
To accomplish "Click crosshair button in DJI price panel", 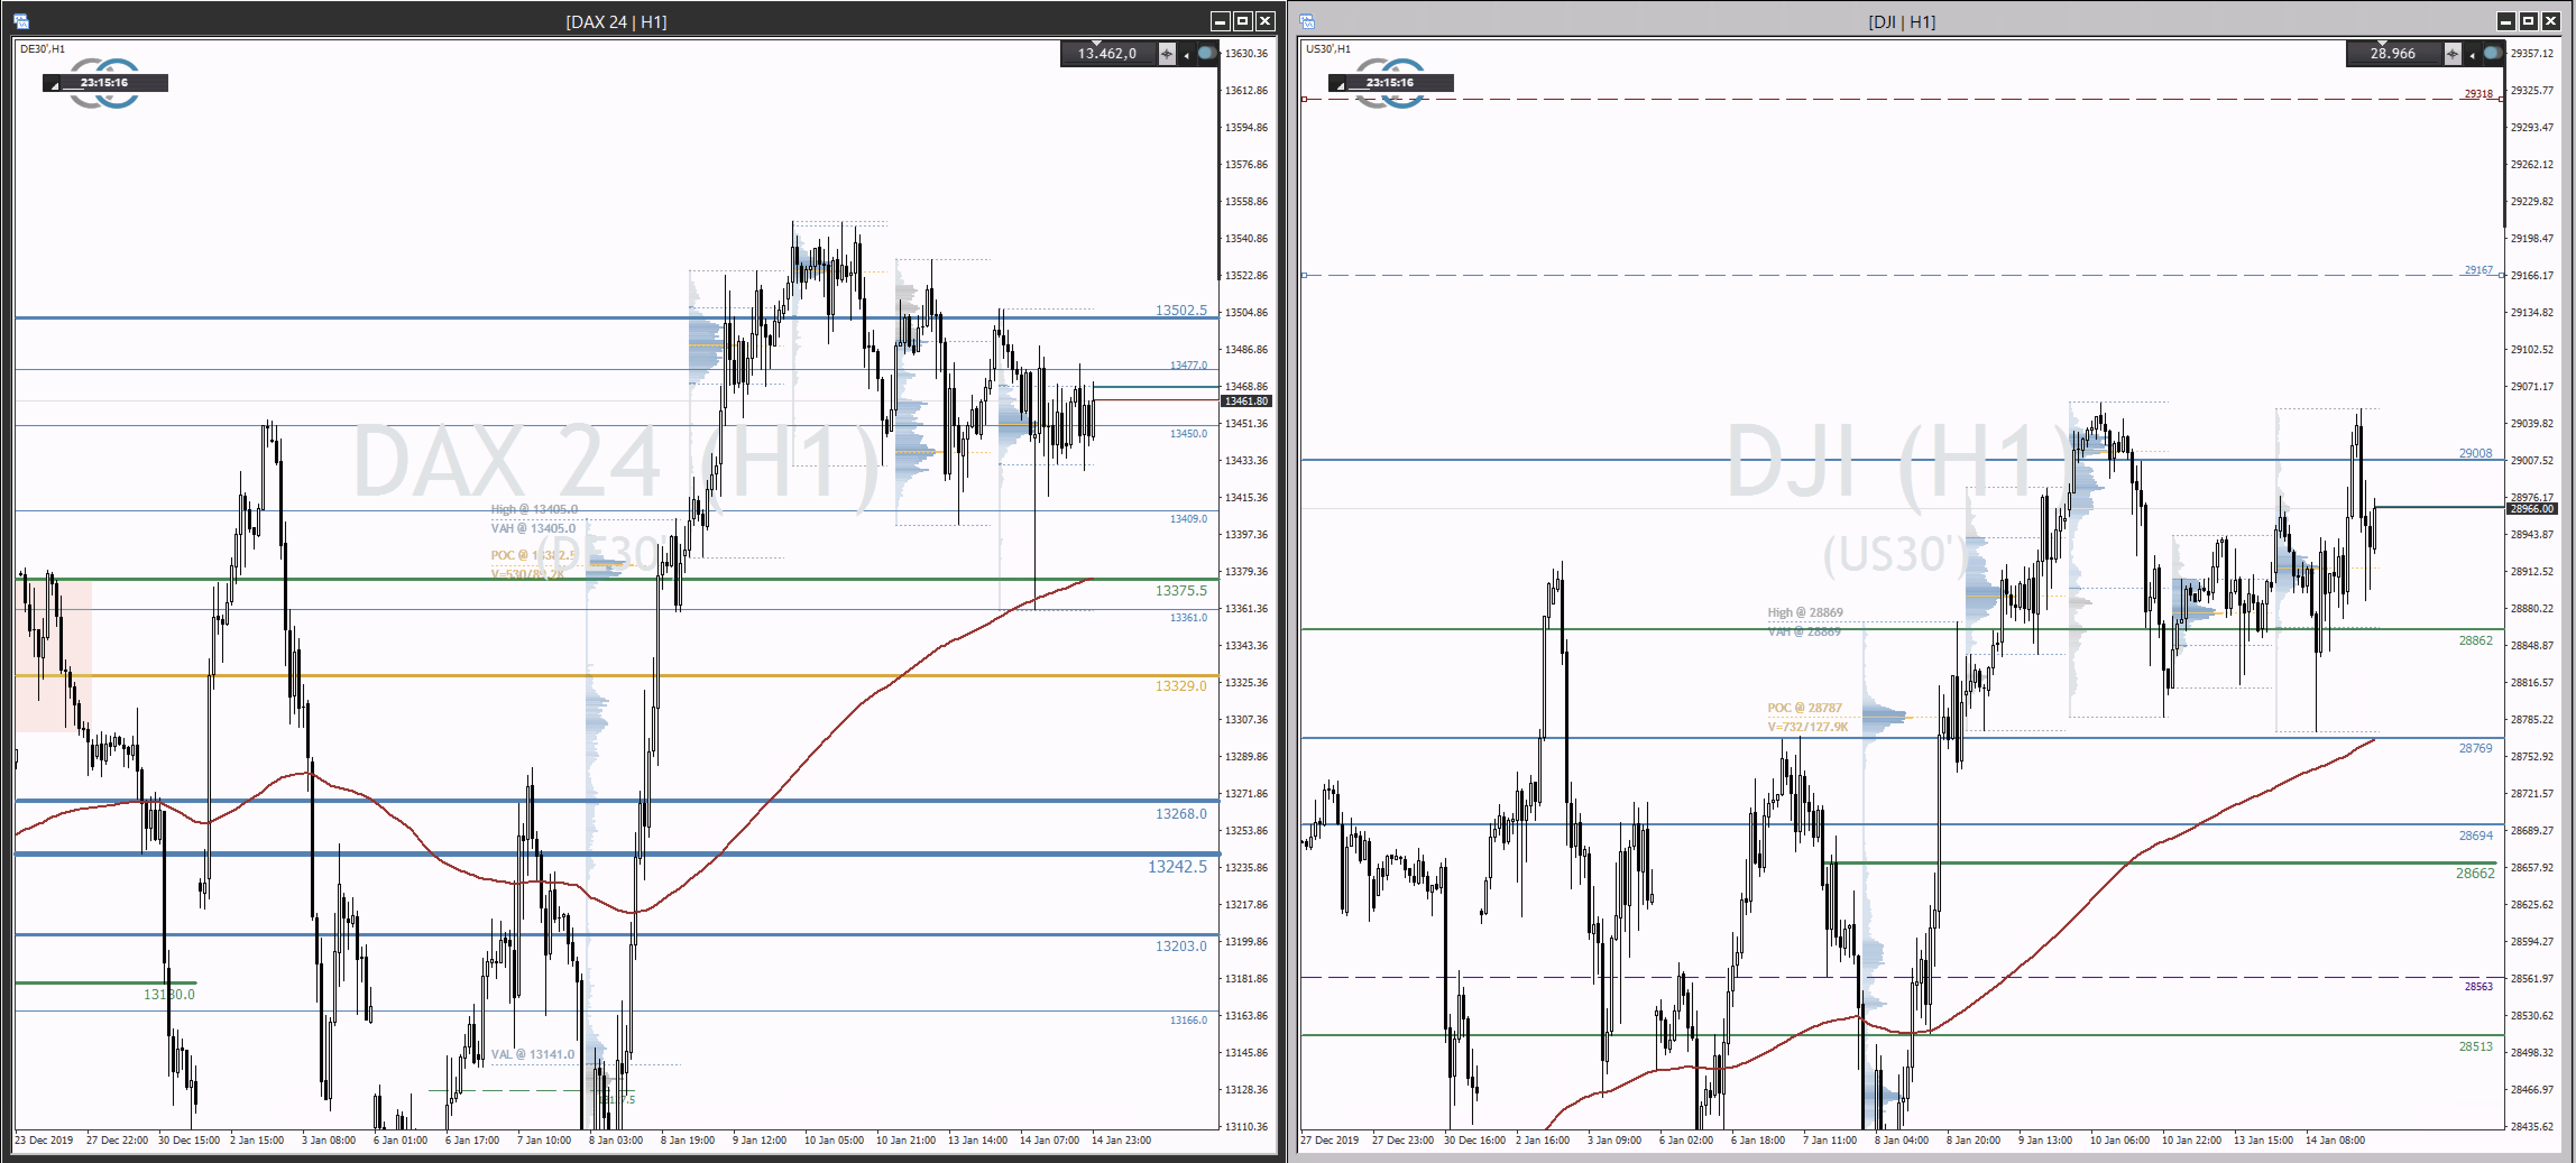I will pos(2452,53).
